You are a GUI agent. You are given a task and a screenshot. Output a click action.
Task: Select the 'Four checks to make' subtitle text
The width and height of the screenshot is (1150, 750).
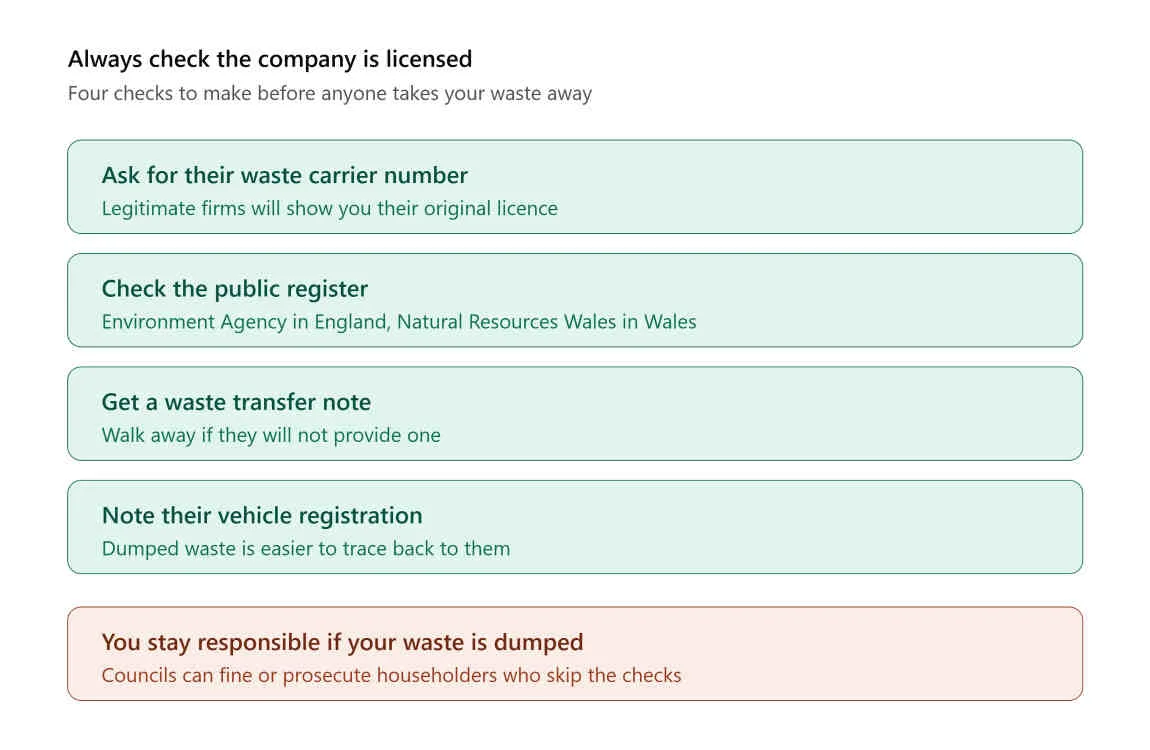tap(329, 94)
